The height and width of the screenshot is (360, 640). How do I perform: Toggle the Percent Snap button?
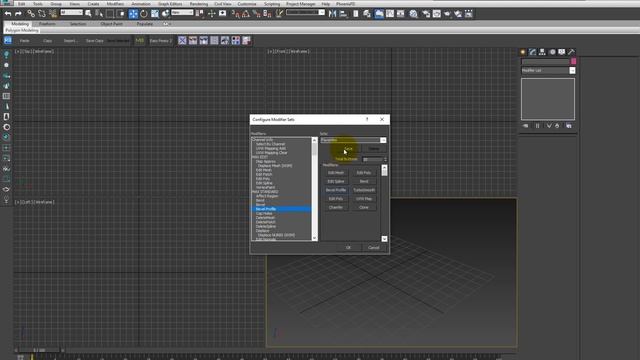256,14
